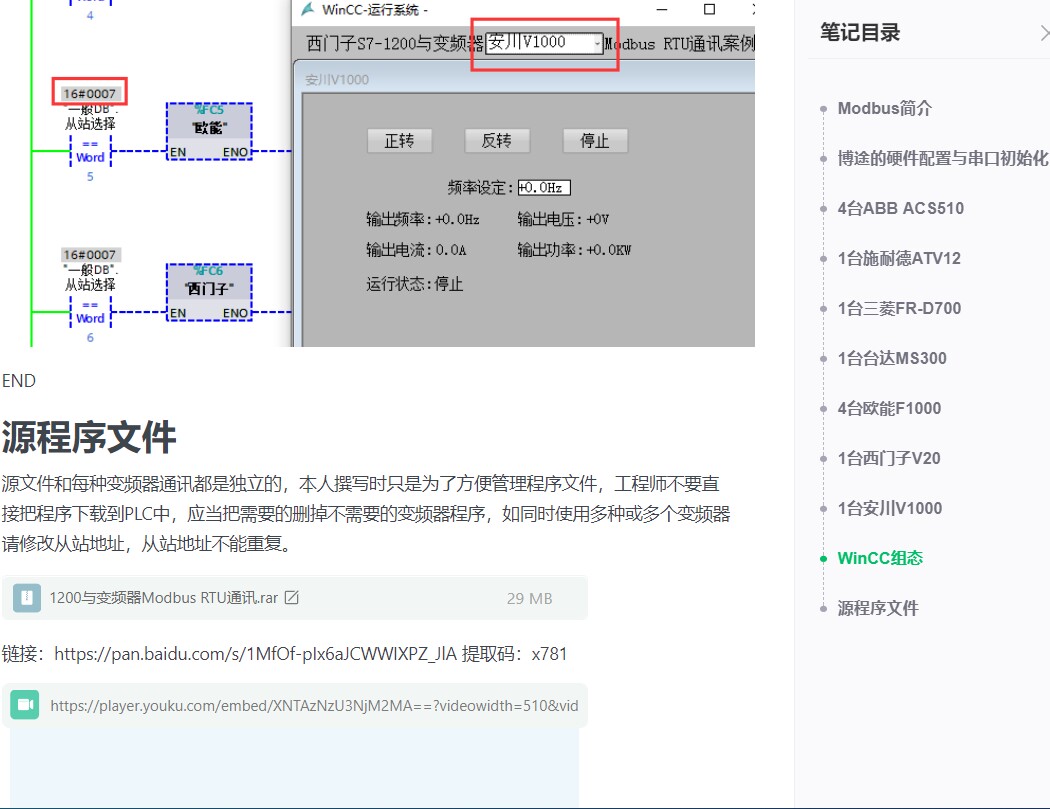The height and width of the screenshot is (809, 1050).
Task: Select the active WinCC组态 outline entry
Action: [880, 558]
